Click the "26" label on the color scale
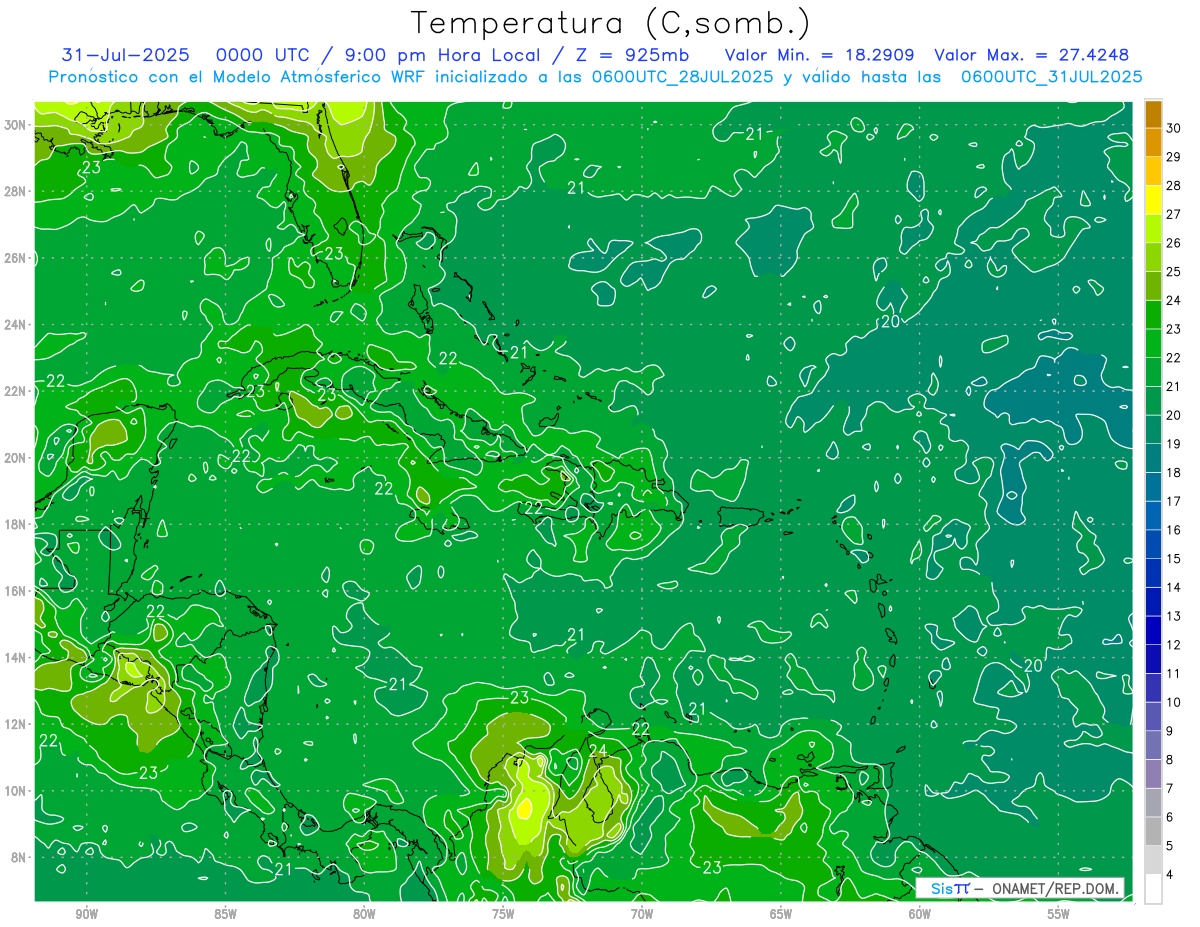This screenshot has height=927, width=1200. tap(1173, 243)
